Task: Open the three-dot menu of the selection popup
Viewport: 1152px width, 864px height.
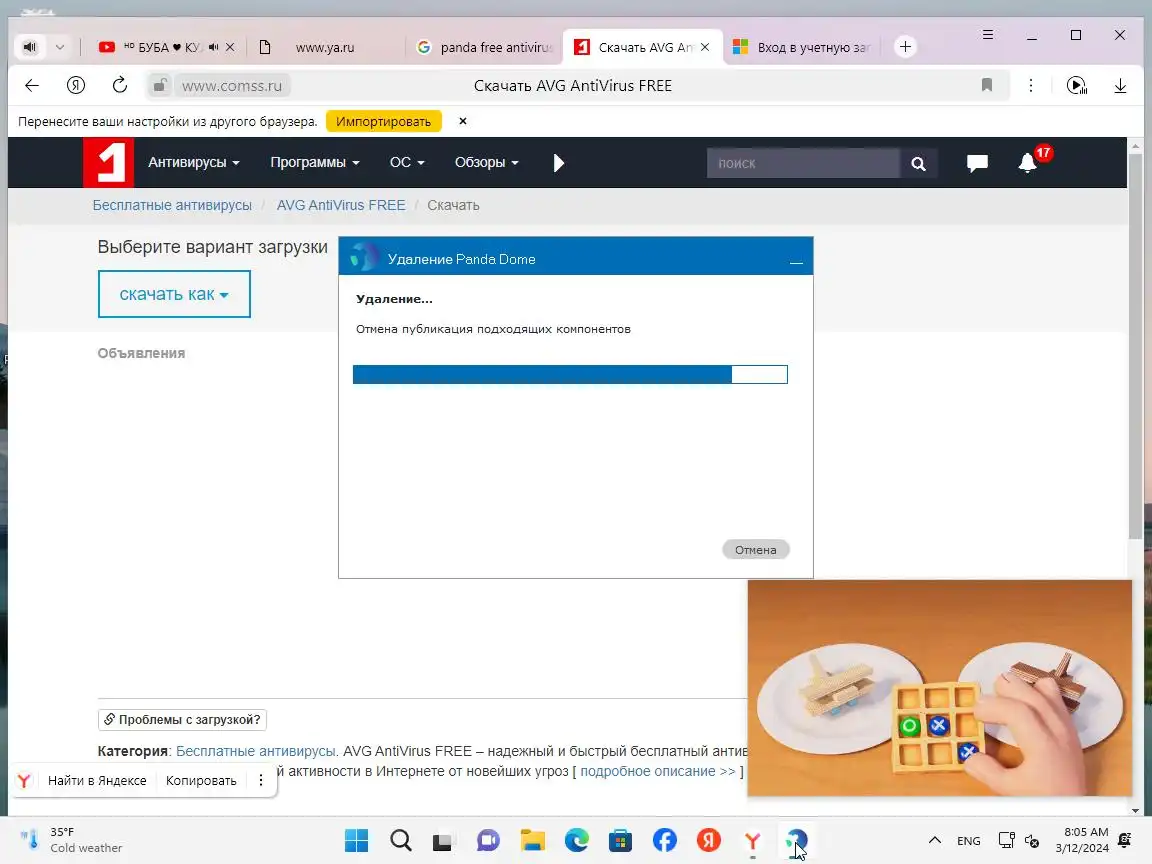Action: click(261, 780)
